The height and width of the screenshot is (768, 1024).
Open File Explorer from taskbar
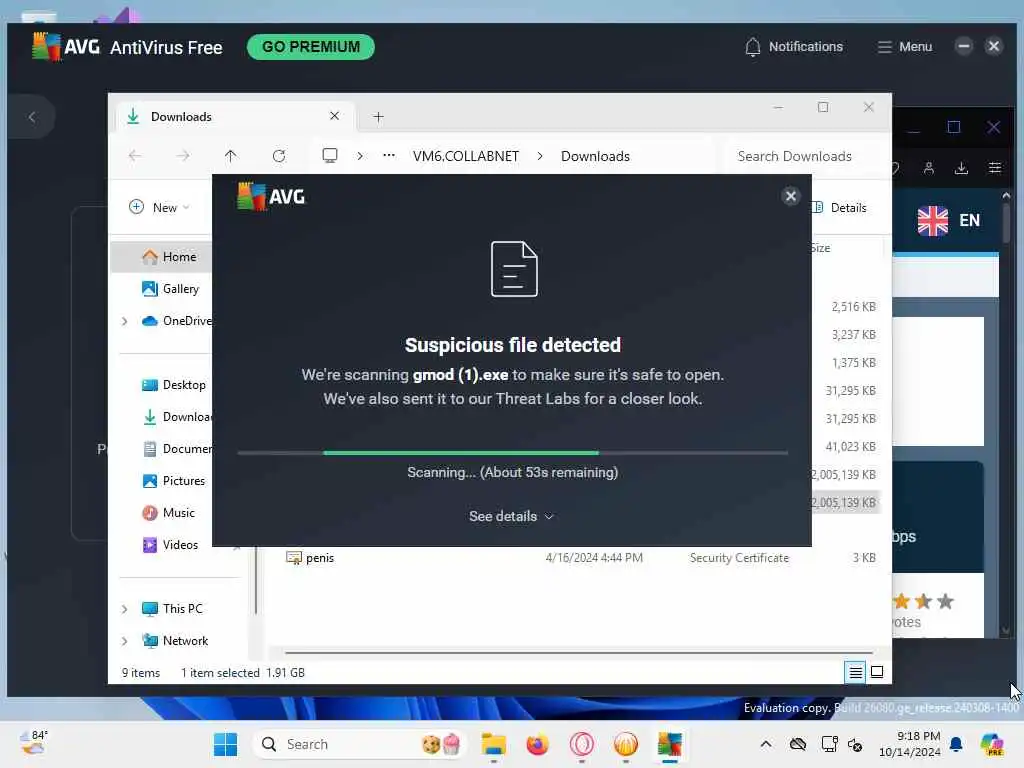click(494, 744)
